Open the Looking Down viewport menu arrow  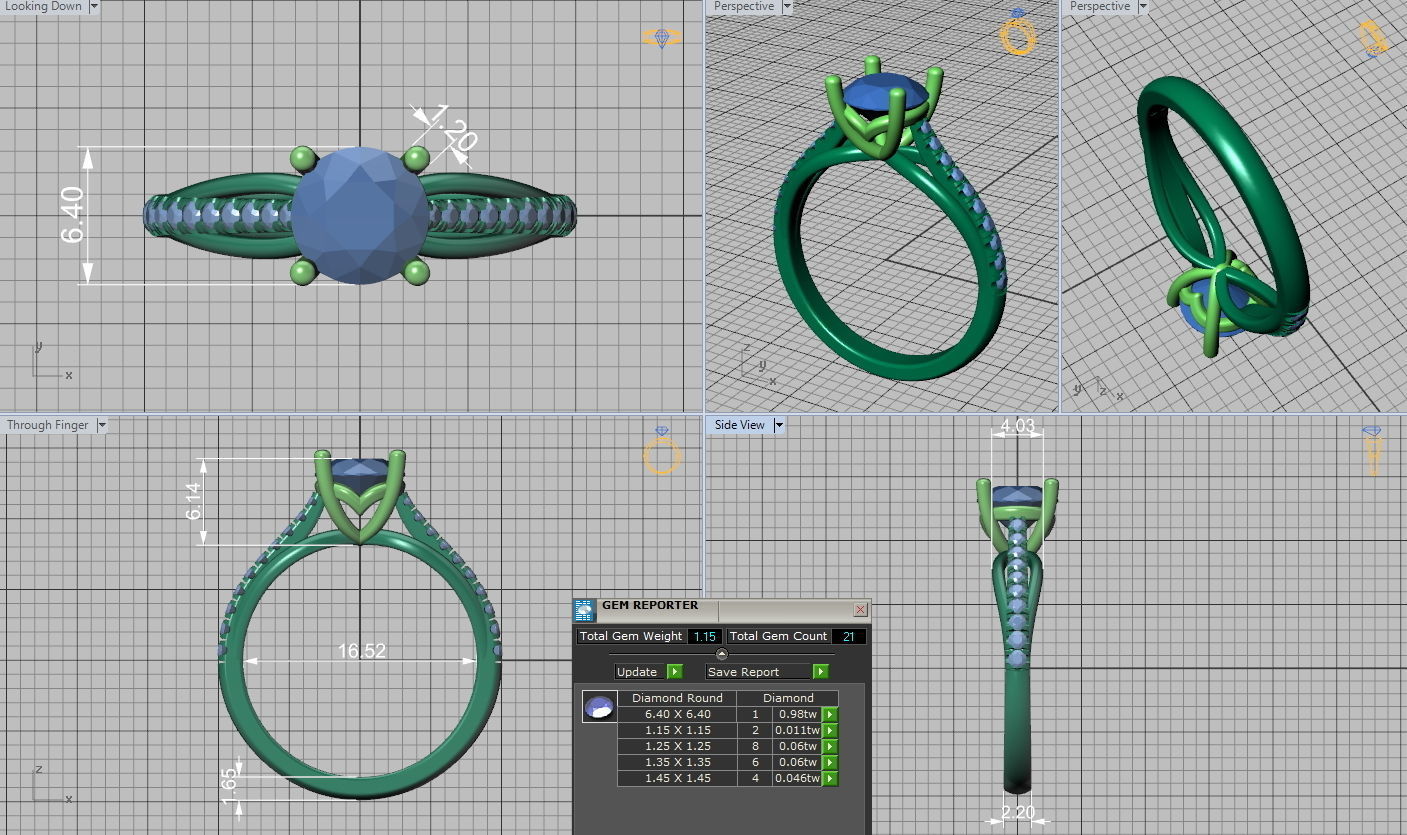[x=94, y=6]
